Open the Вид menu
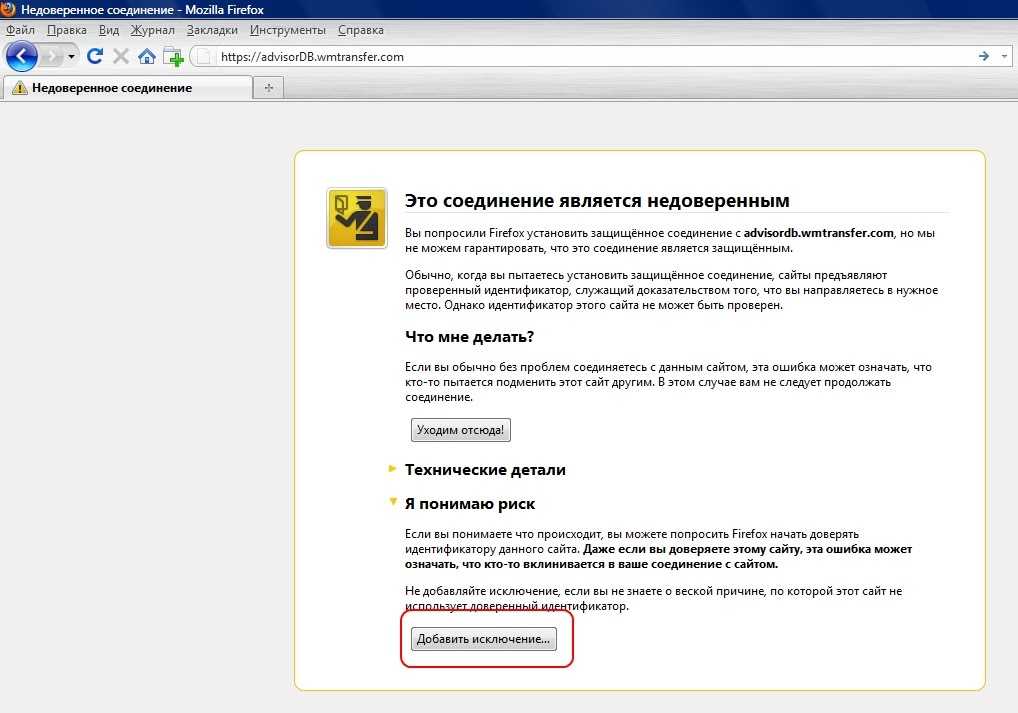The height and width of the screenshot is (713, 1018). [108, 30]
